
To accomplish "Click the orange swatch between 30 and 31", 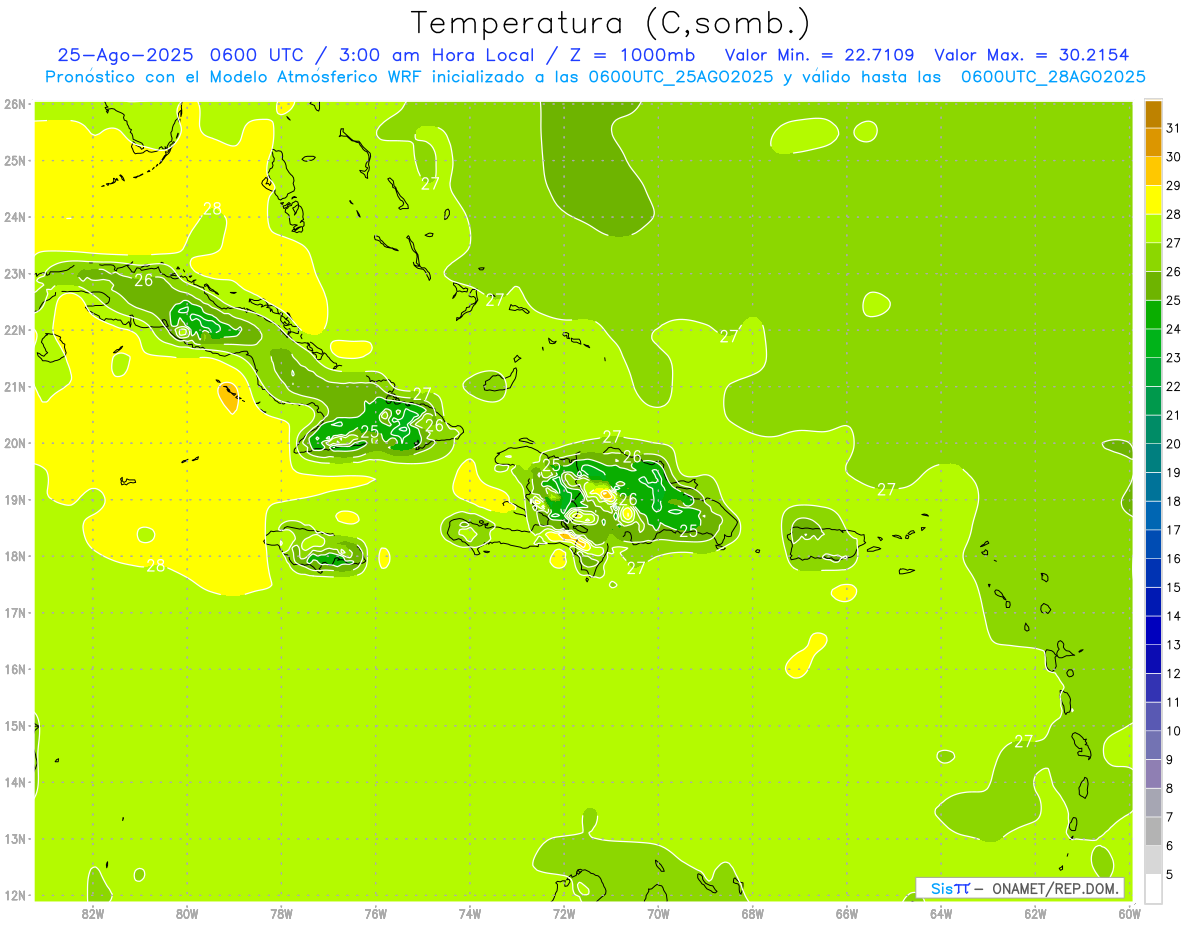I will [1153, 142].
